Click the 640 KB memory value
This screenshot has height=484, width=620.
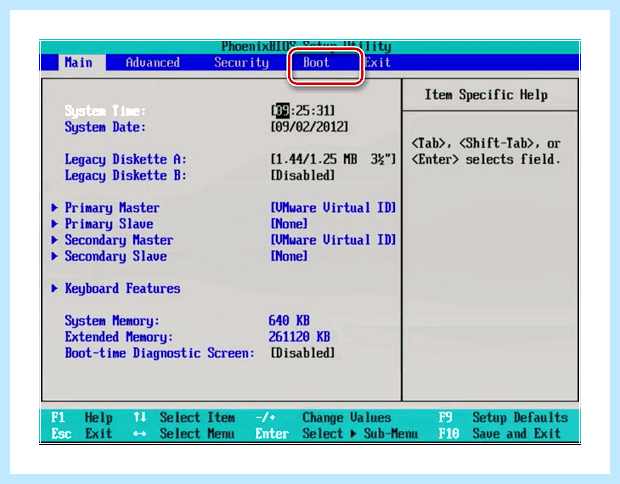pyautogui.click(x=289, y=320)
